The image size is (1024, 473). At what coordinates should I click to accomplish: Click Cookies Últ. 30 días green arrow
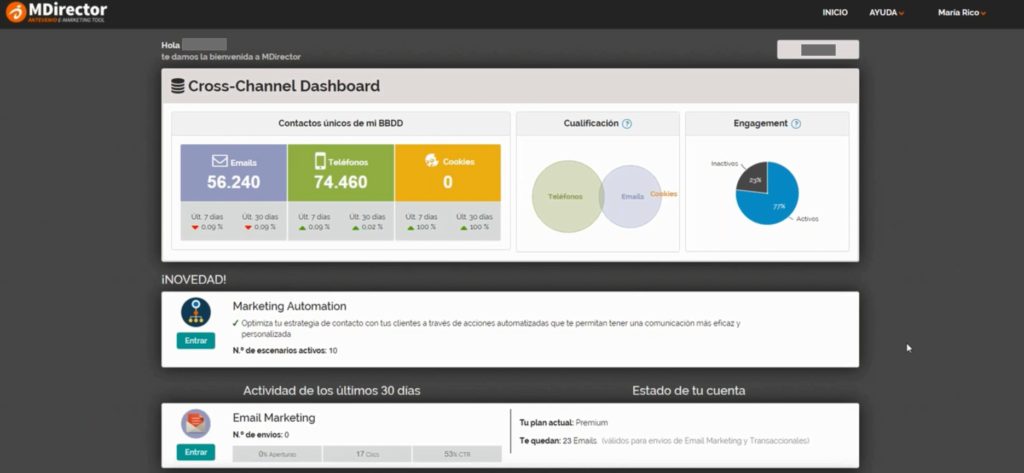coord(464,227)
